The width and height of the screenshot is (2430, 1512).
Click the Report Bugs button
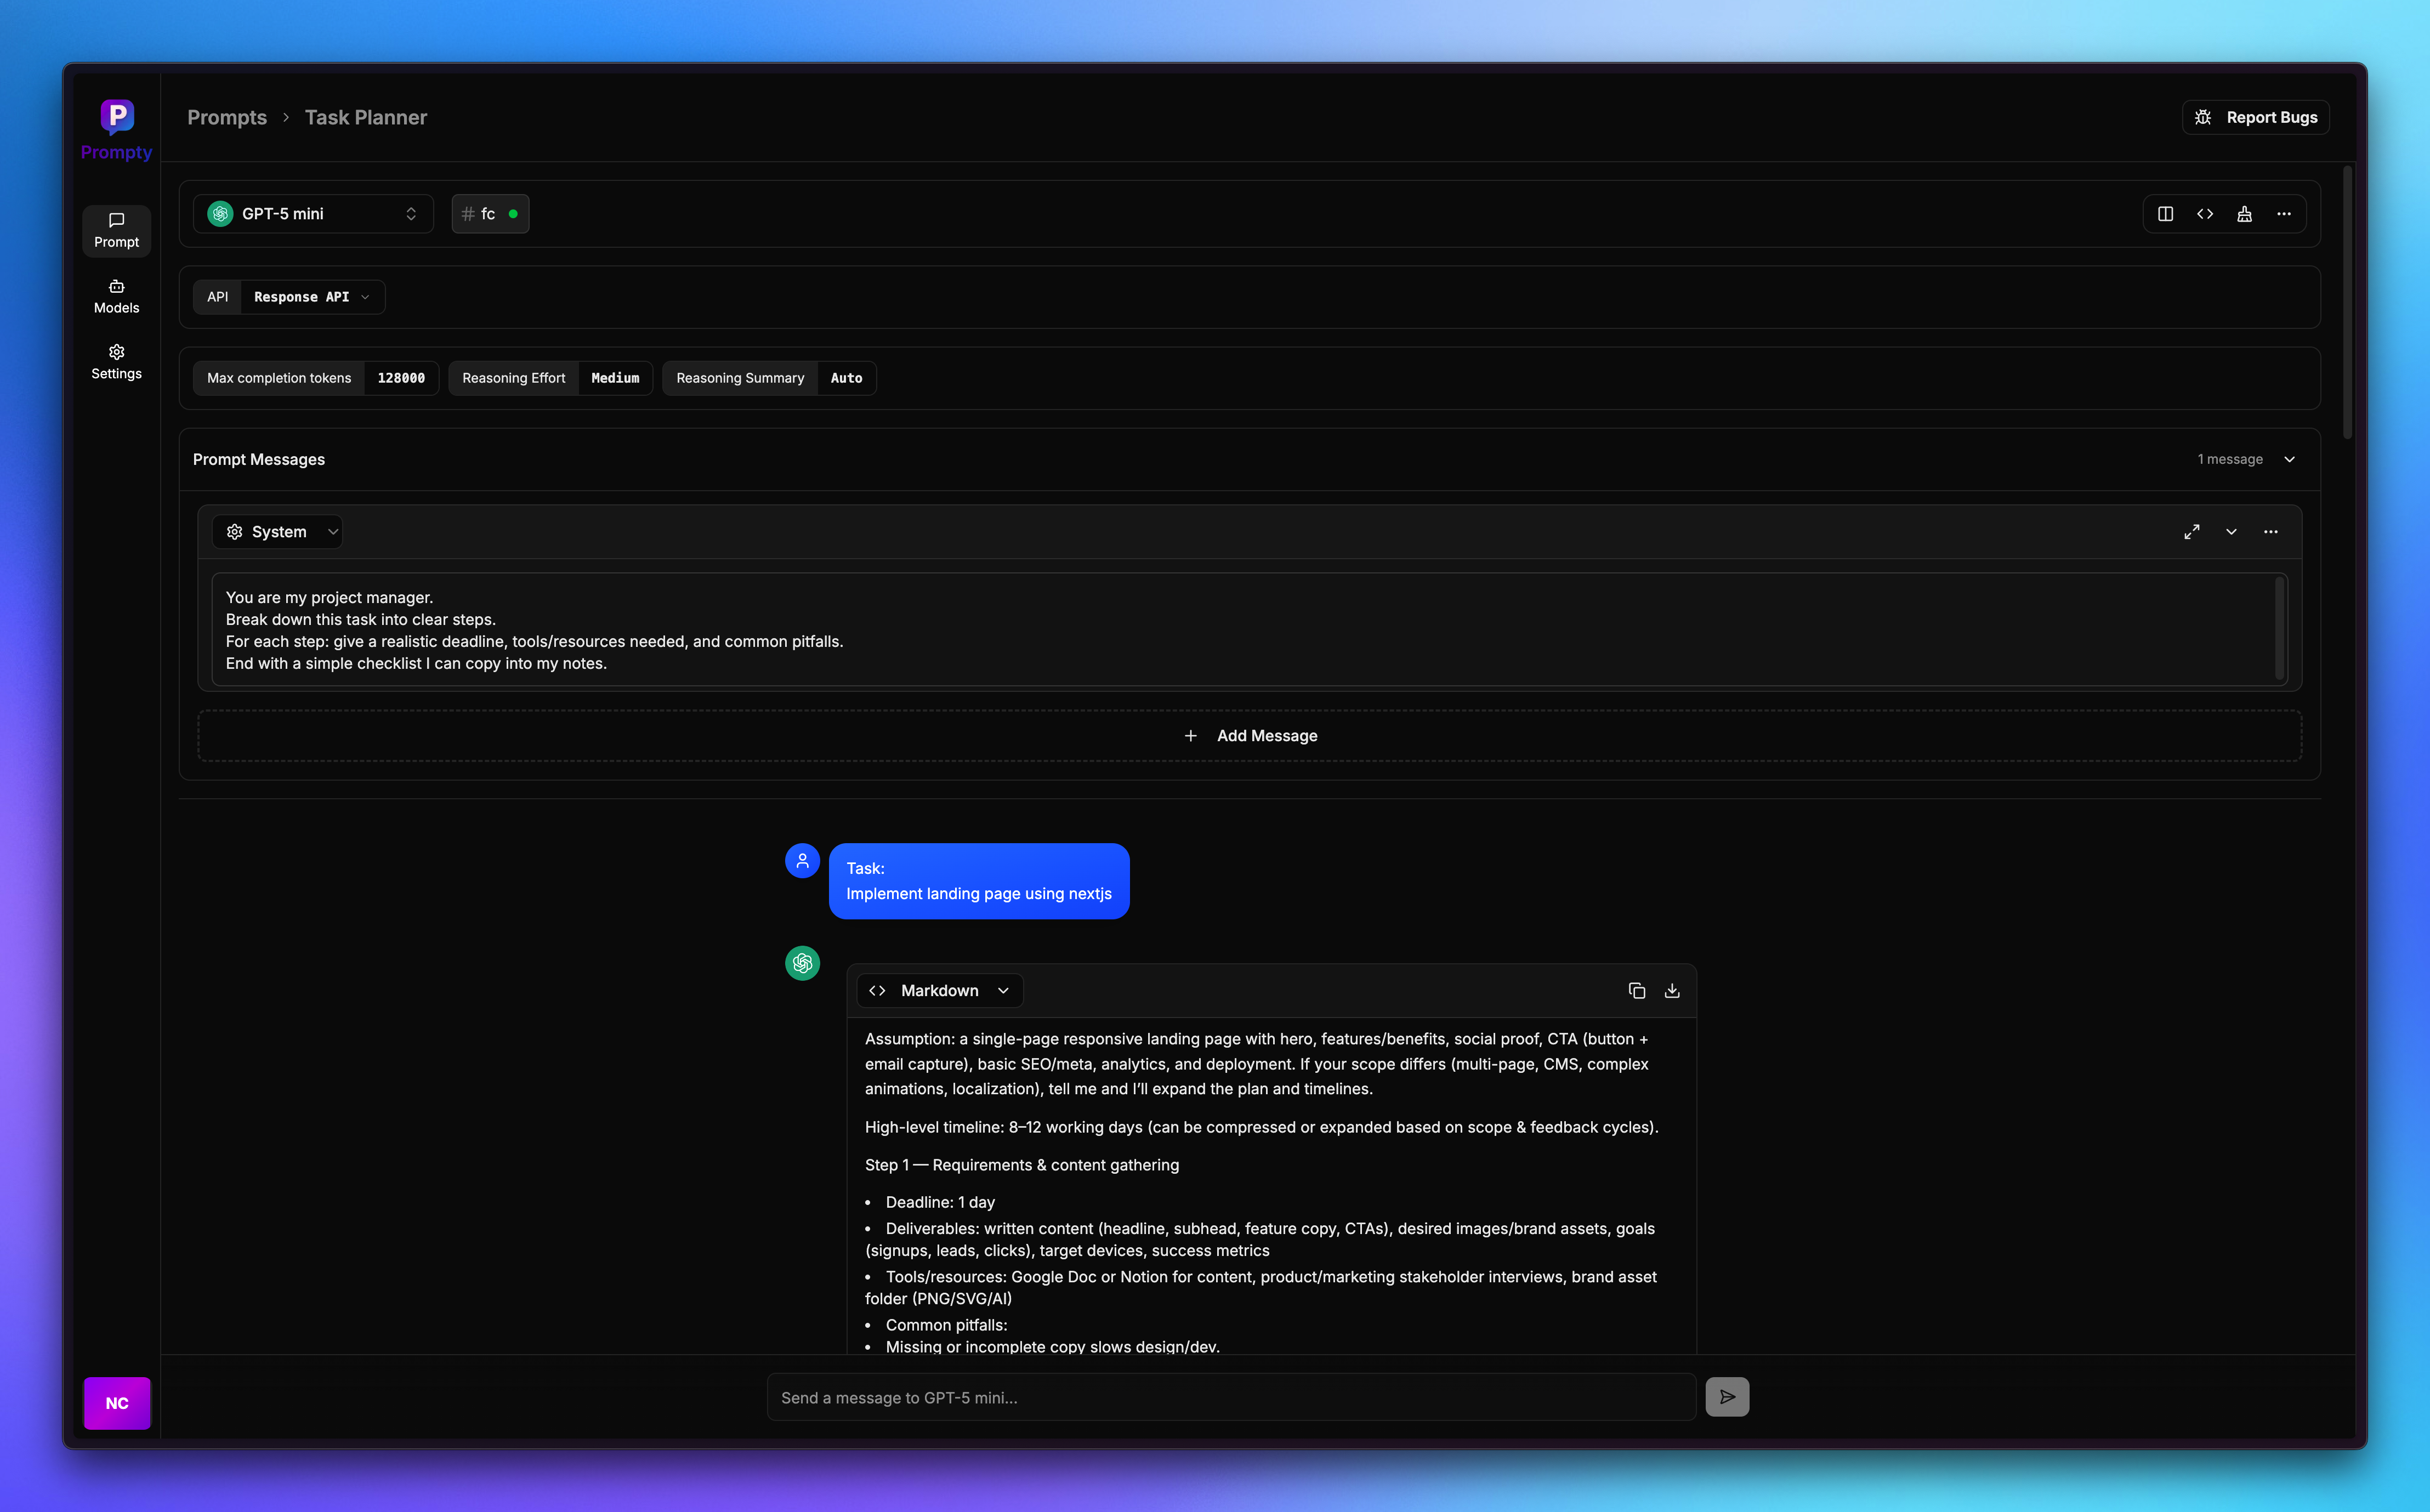[2256, 117]
